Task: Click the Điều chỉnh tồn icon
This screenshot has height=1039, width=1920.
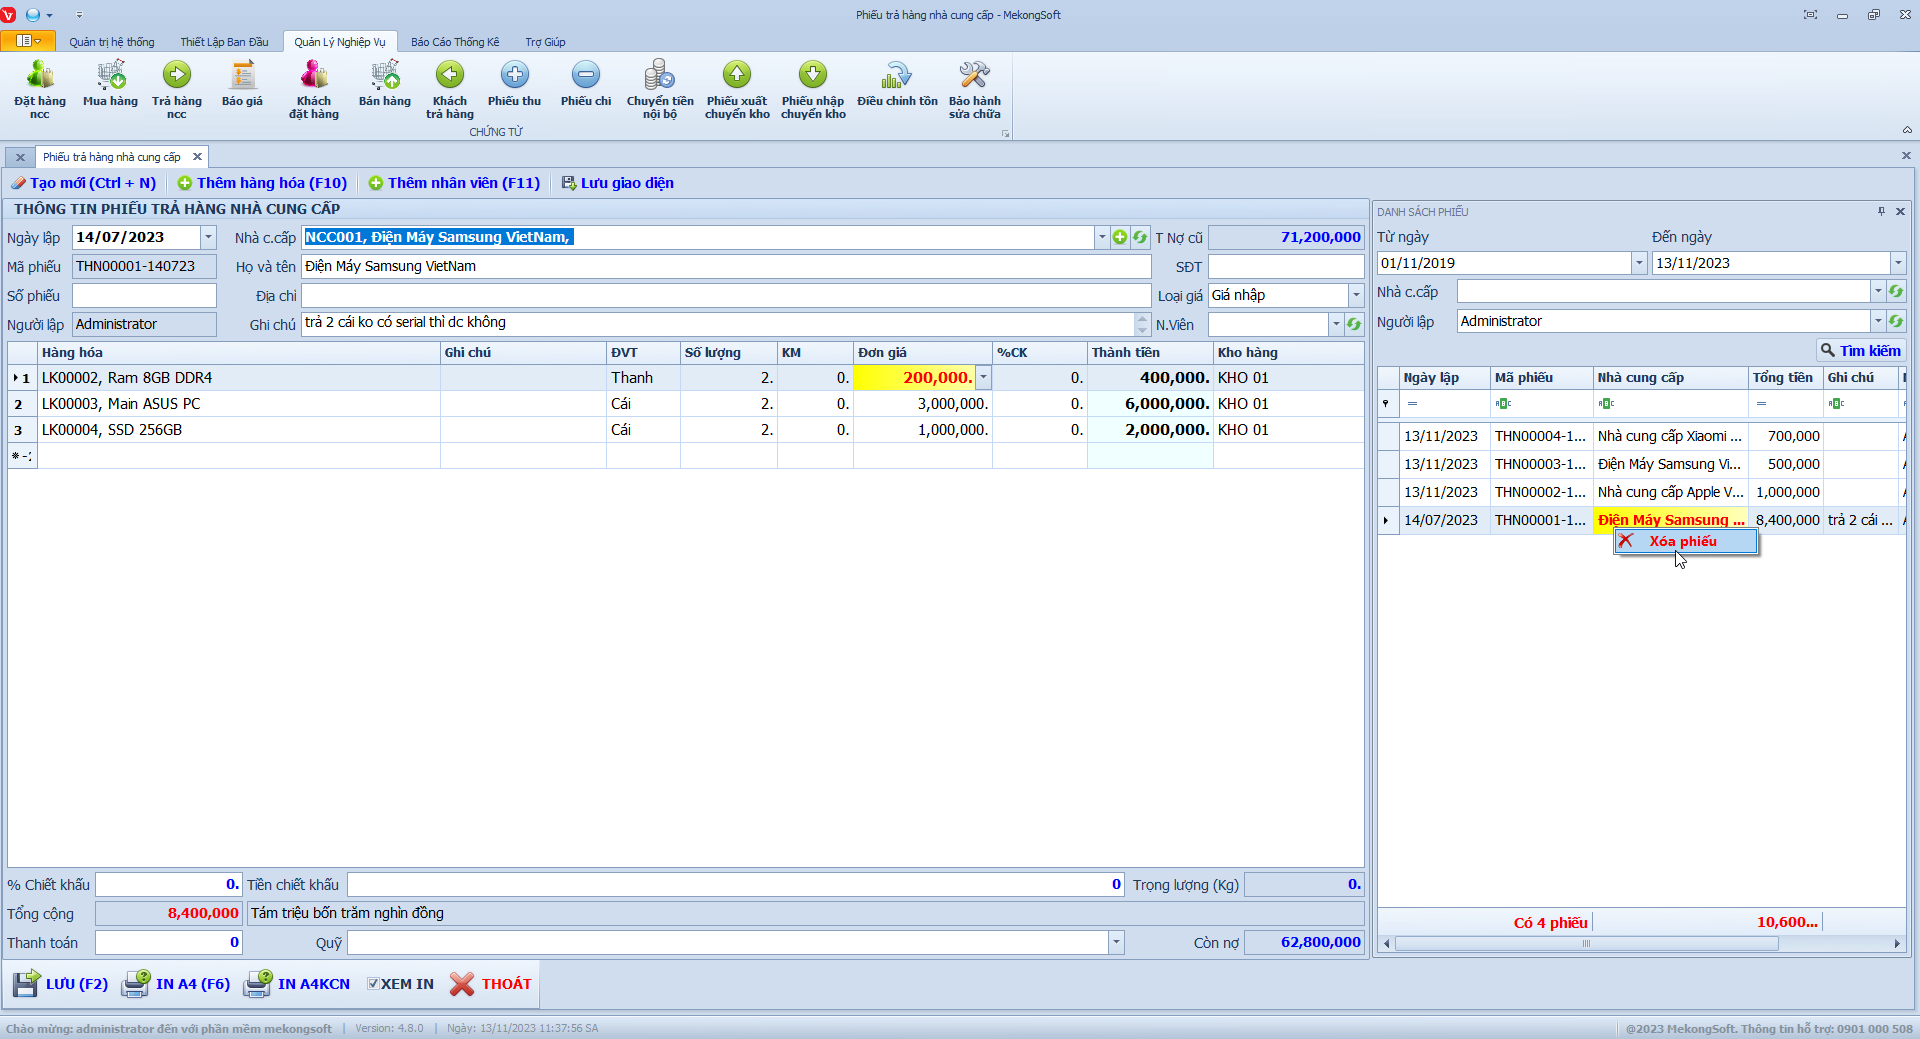Action: point(897,76)
